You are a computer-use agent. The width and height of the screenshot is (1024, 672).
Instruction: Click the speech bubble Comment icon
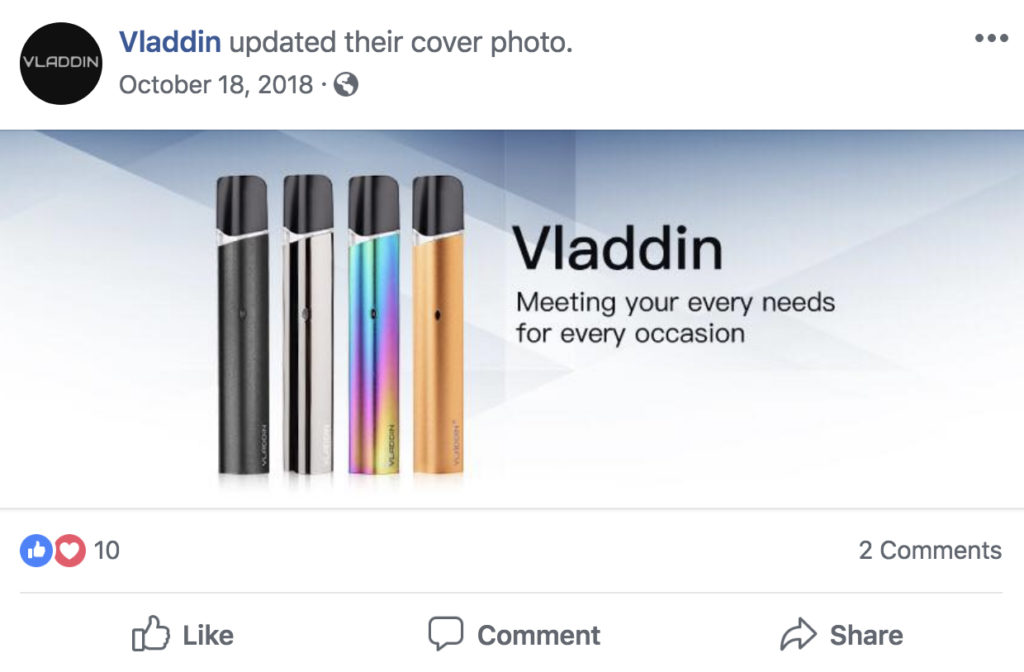coord(446,633)
